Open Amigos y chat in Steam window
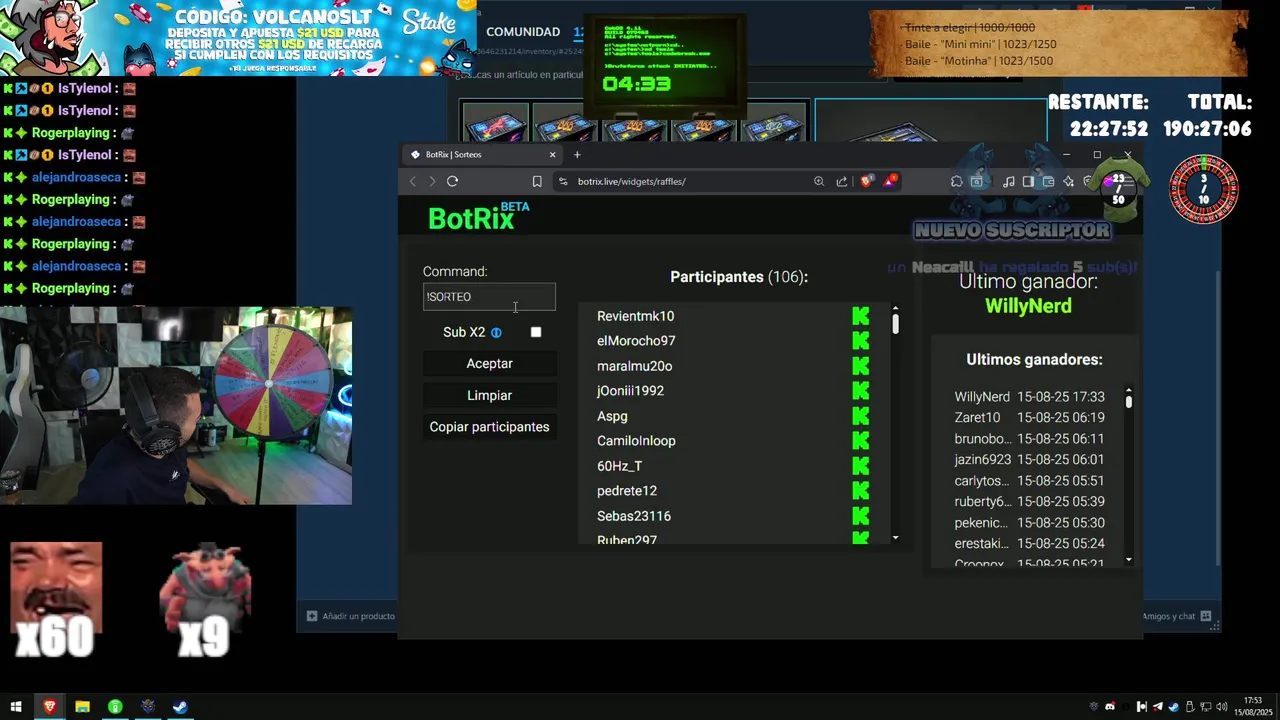This screenshot has height=720, width=1280. (1176, 616)
